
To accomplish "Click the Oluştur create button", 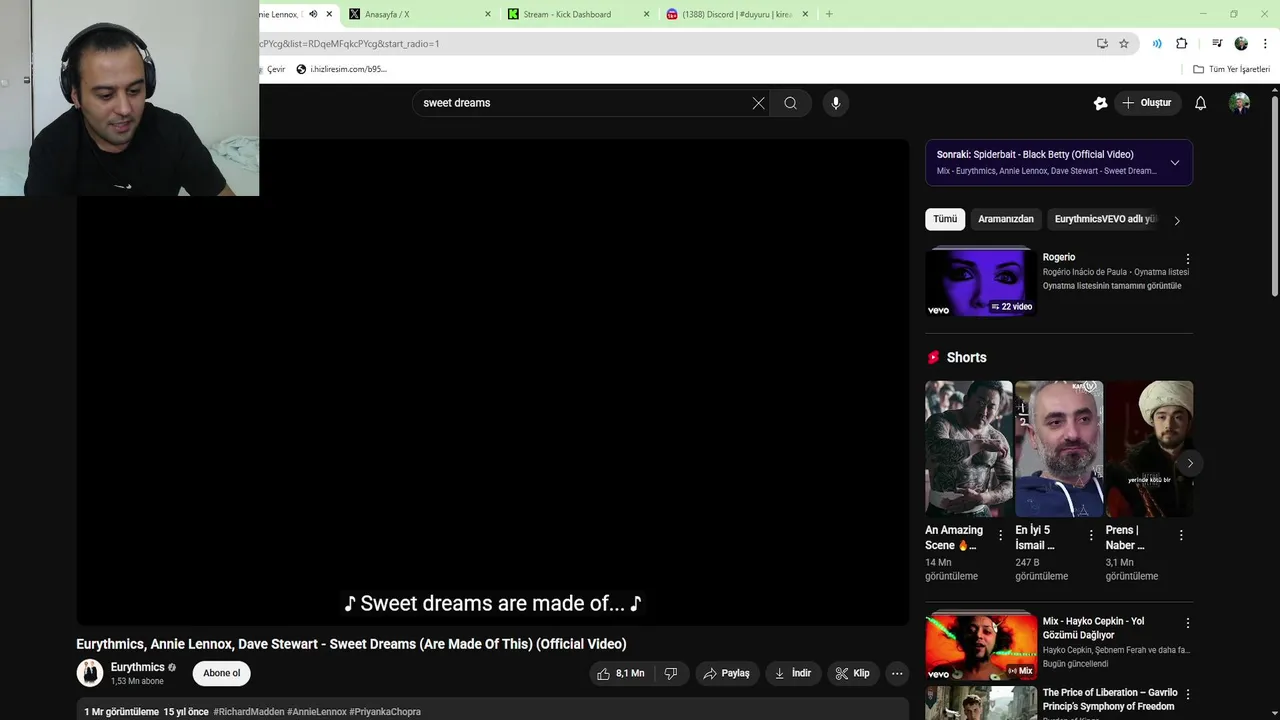I will 1147,103.
